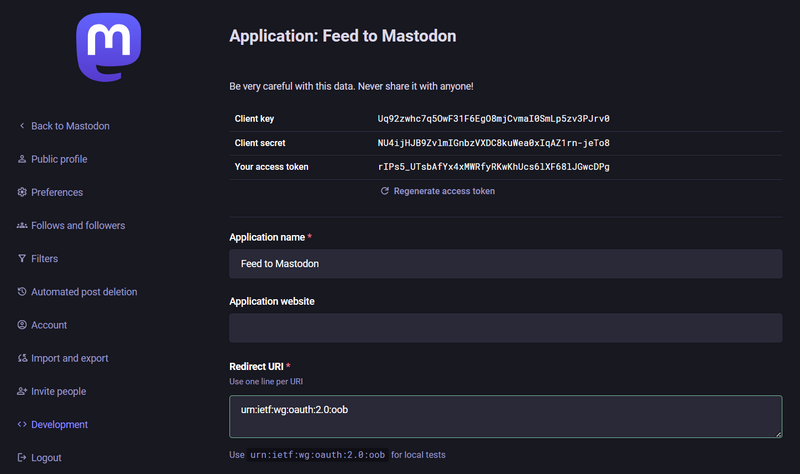This screenshot has width=800, height=474.
Task: Click the 'Client secret' row label
Action: [260, 143]
